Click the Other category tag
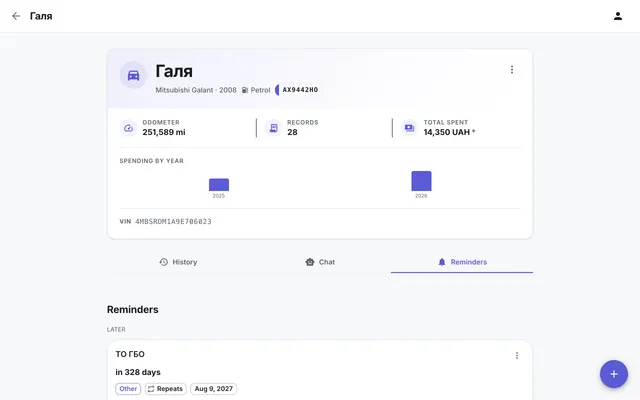Screen dimensions: 640x400 [128, 389]
